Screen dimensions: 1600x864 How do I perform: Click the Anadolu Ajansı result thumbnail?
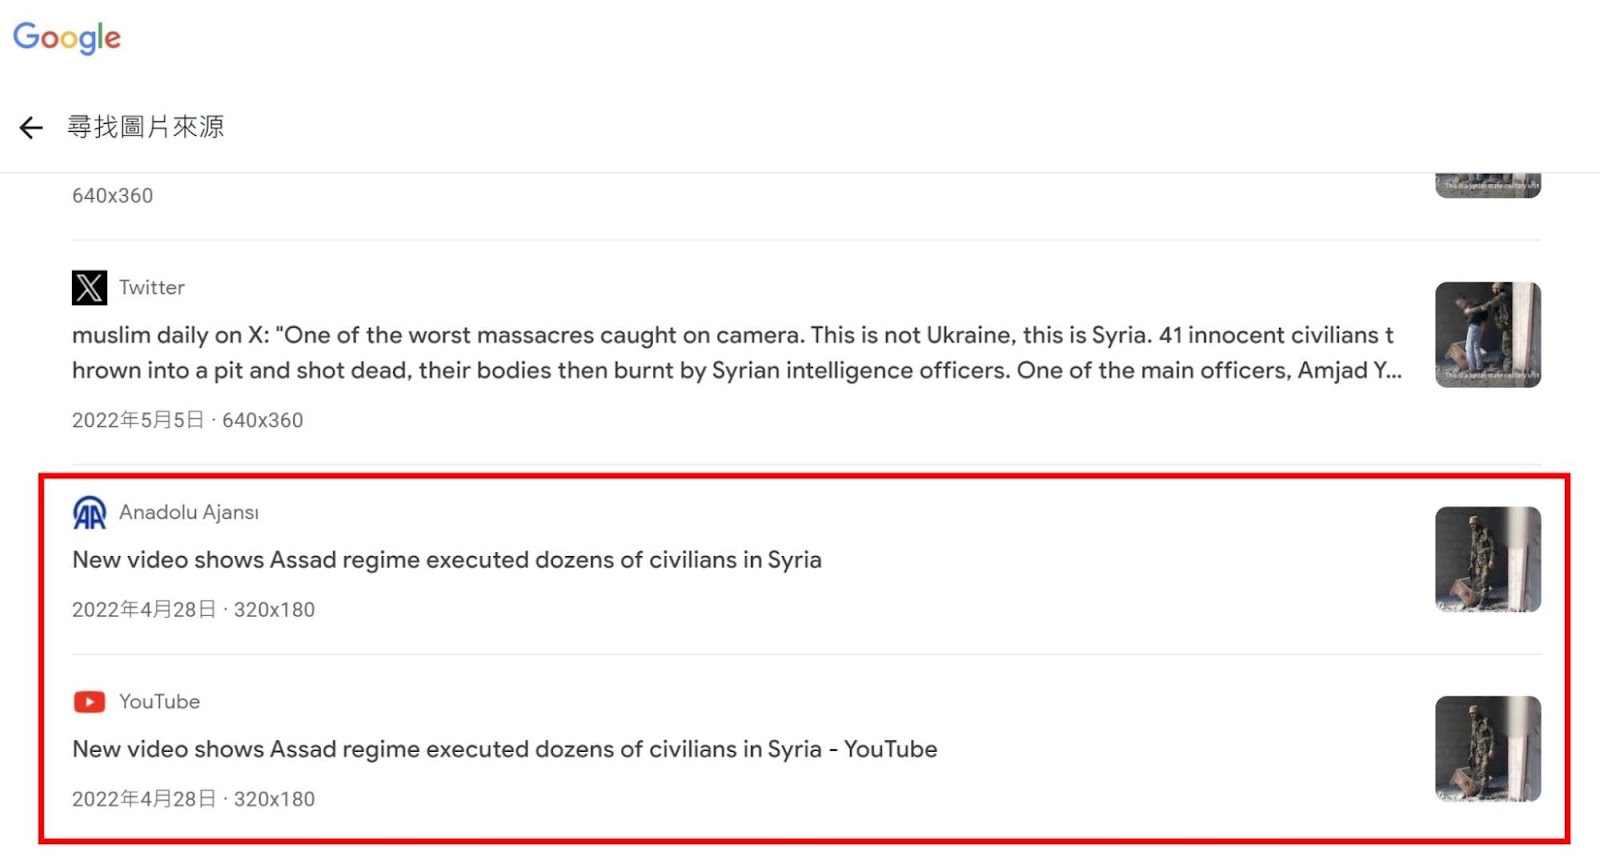click(x=1487, y=559)
